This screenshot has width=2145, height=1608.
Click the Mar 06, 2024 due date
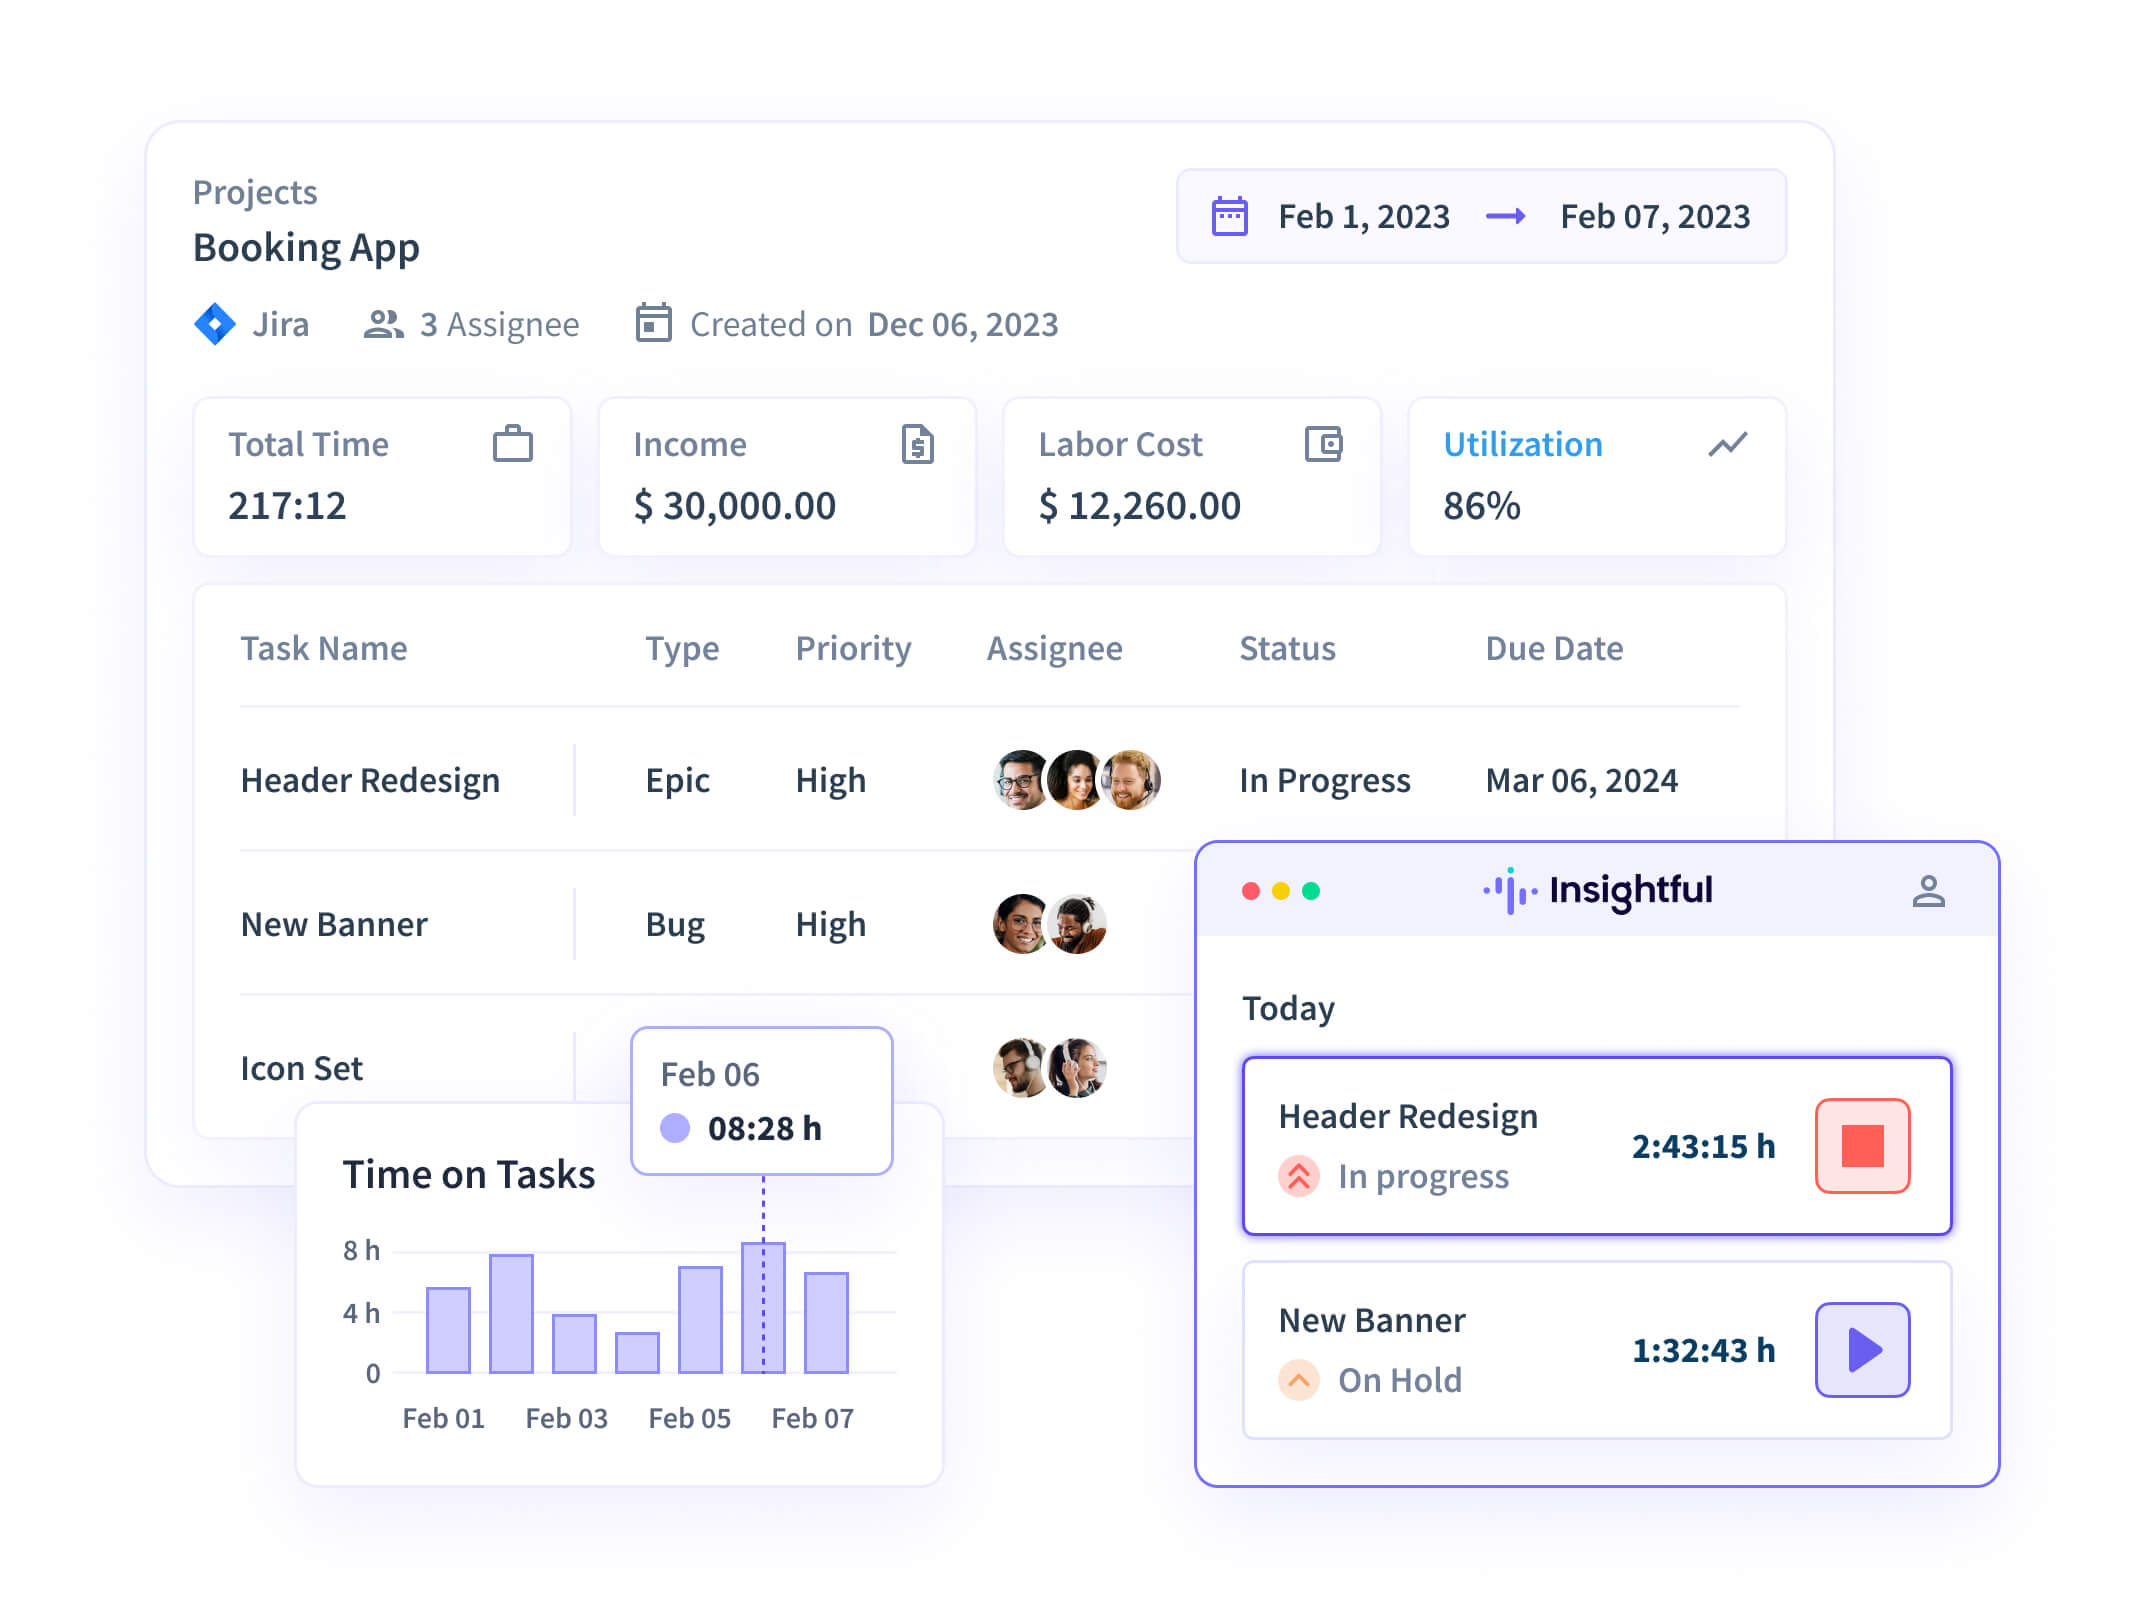(1581, 780)
